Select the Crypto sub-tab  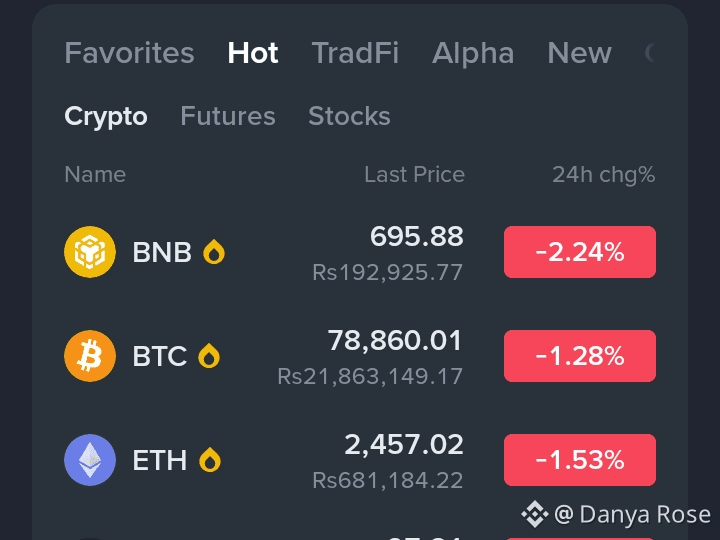[x=106, y=116]
